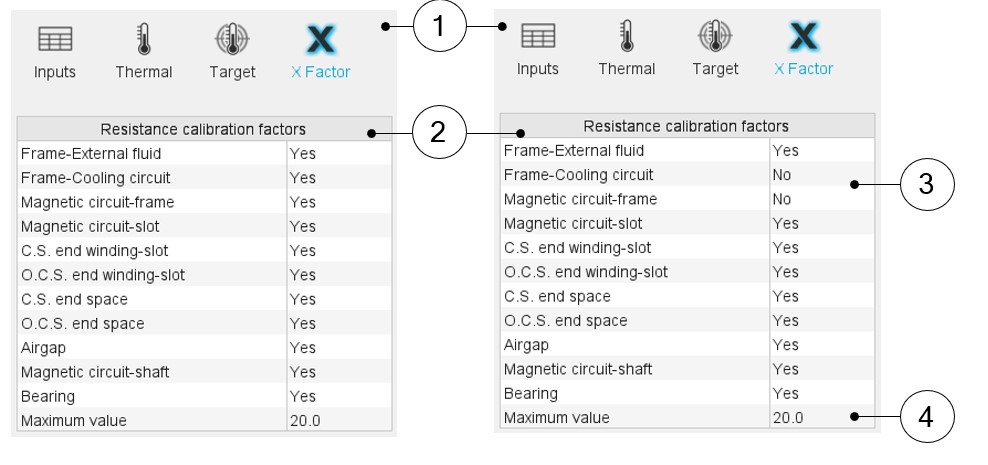
Task: Click the Inputs table icon in right panel
Action: [538, 37]
